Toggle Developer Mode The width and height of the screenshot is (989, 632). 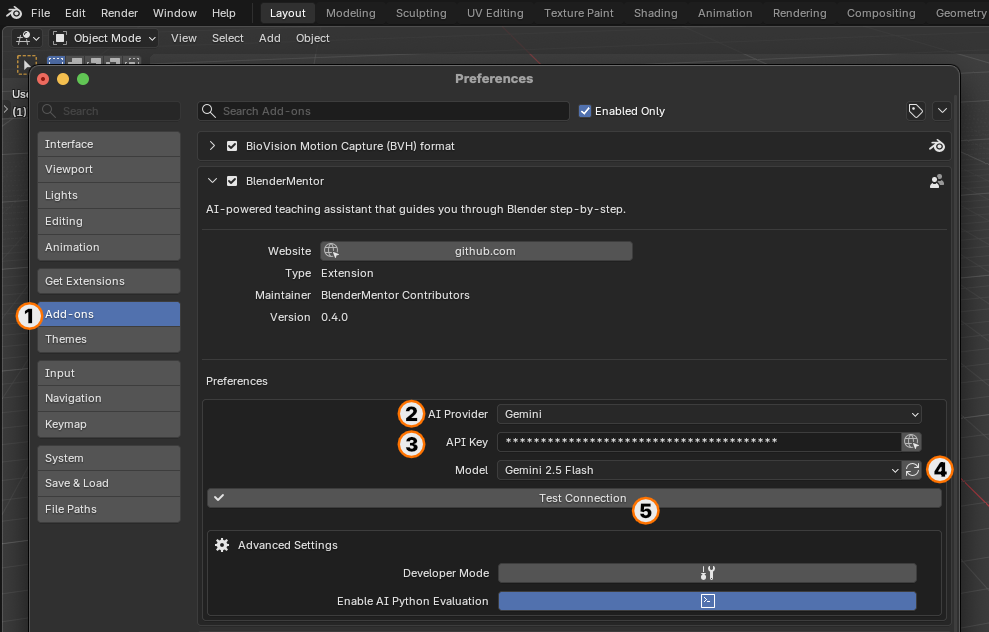pos(707,573)
